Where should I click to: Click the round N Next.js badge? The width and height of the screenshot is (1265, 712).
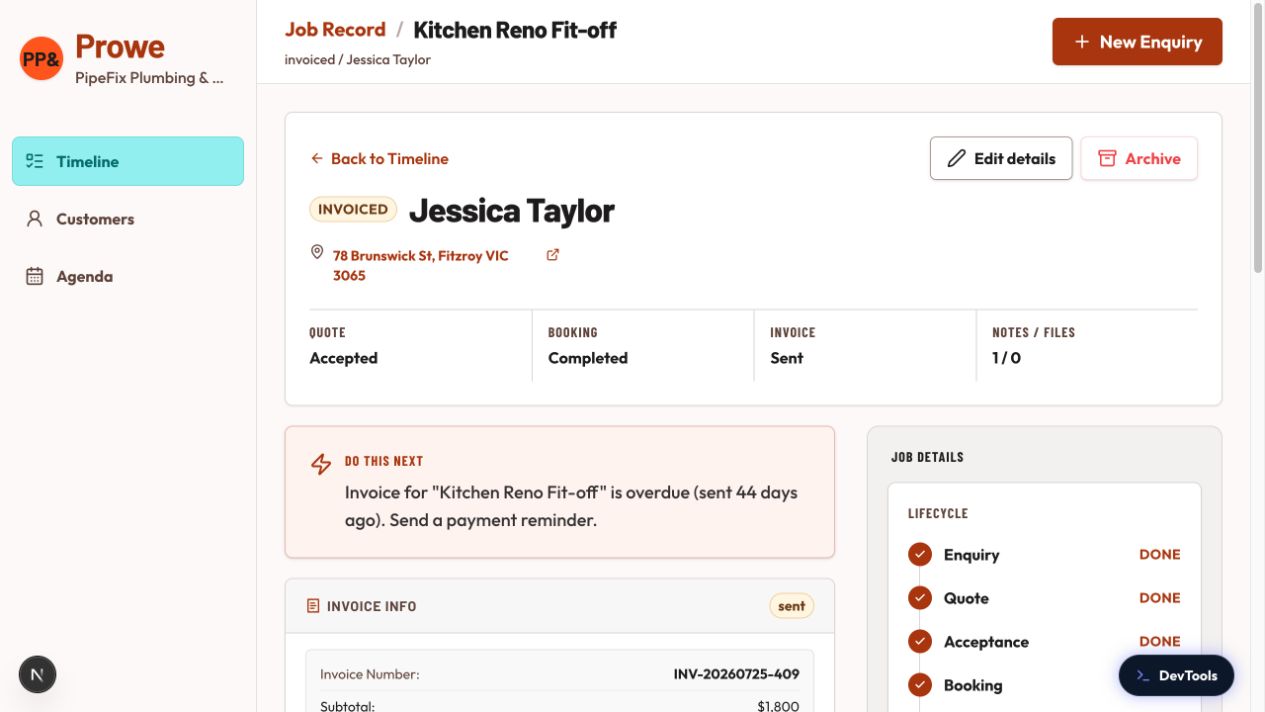[37, 675]
